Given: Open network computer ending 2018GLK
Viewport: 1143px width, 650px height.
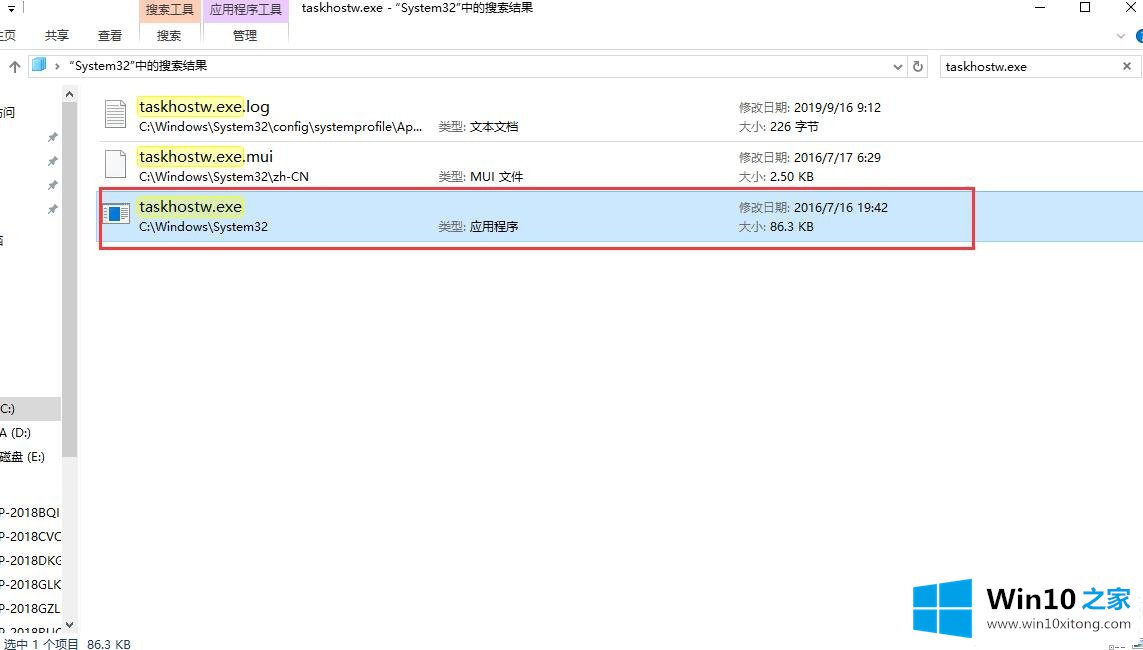Looking at the screenshot, I should click(31, 584).
